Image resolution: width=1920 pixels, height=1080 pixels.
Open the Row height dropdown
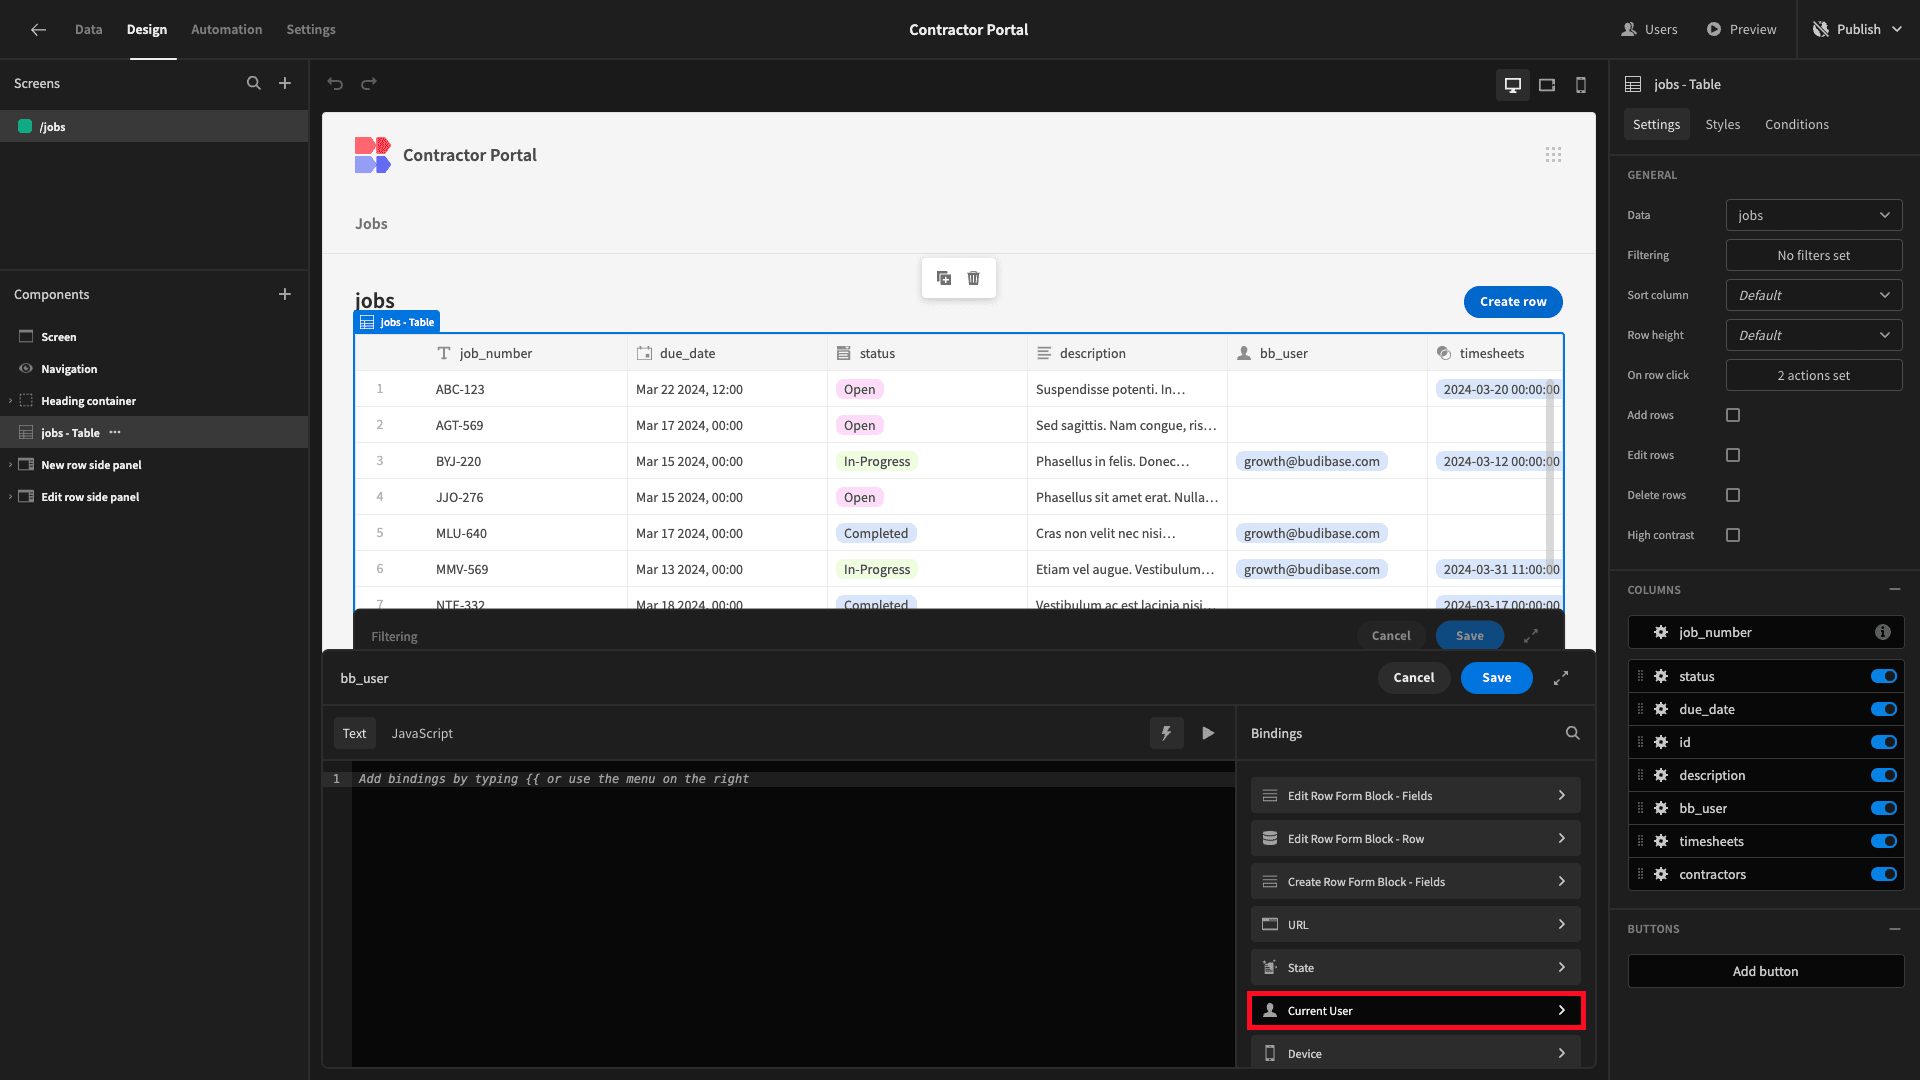[1814, 335]
